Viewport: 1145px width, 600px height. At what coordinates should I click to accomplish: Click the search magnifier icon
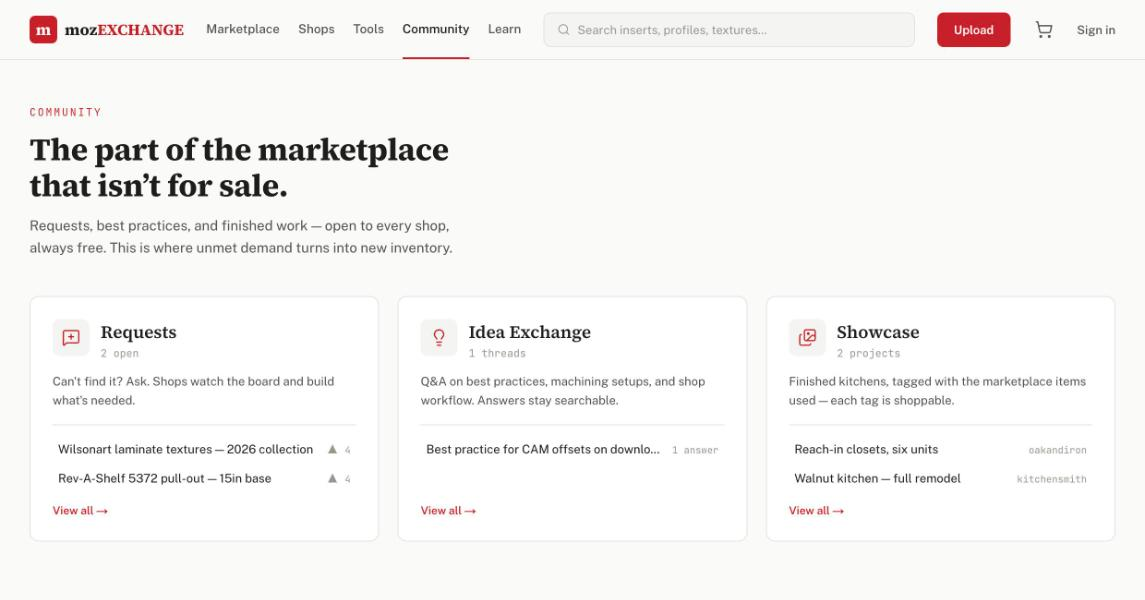click(x=564, y=30)
